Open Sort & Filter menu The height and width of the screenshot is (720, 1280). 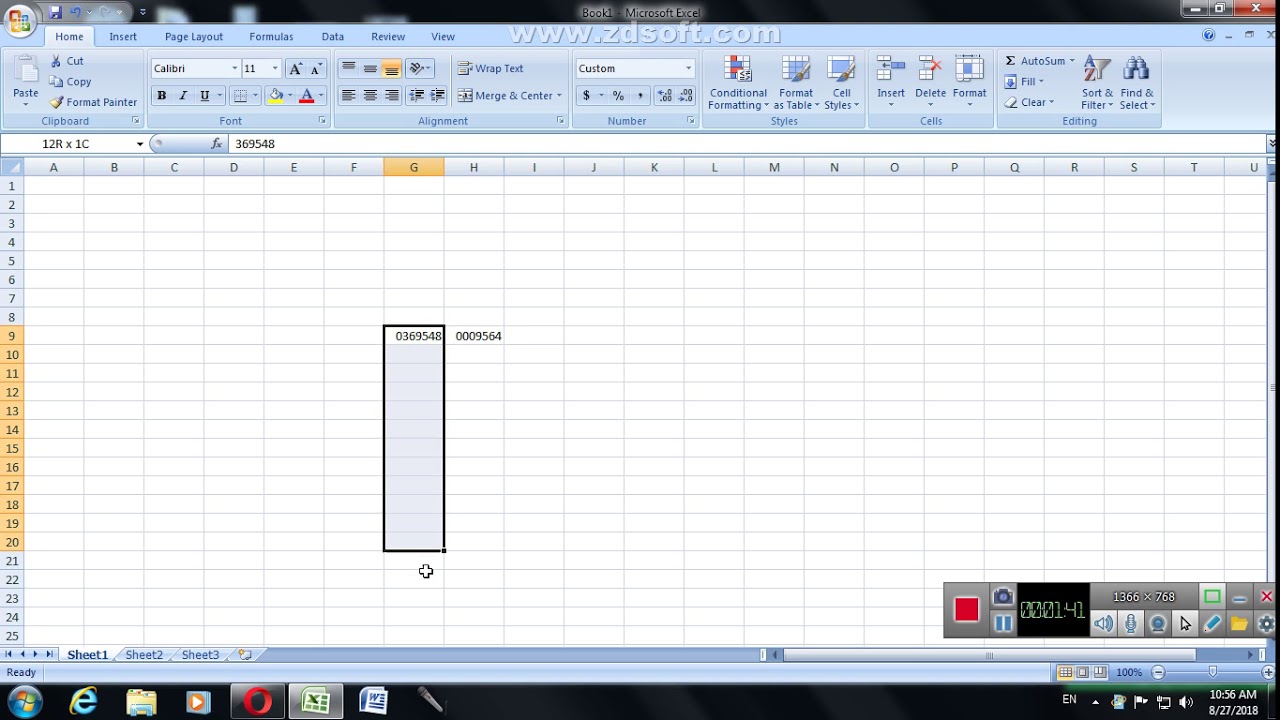(x=1097, y=83)
